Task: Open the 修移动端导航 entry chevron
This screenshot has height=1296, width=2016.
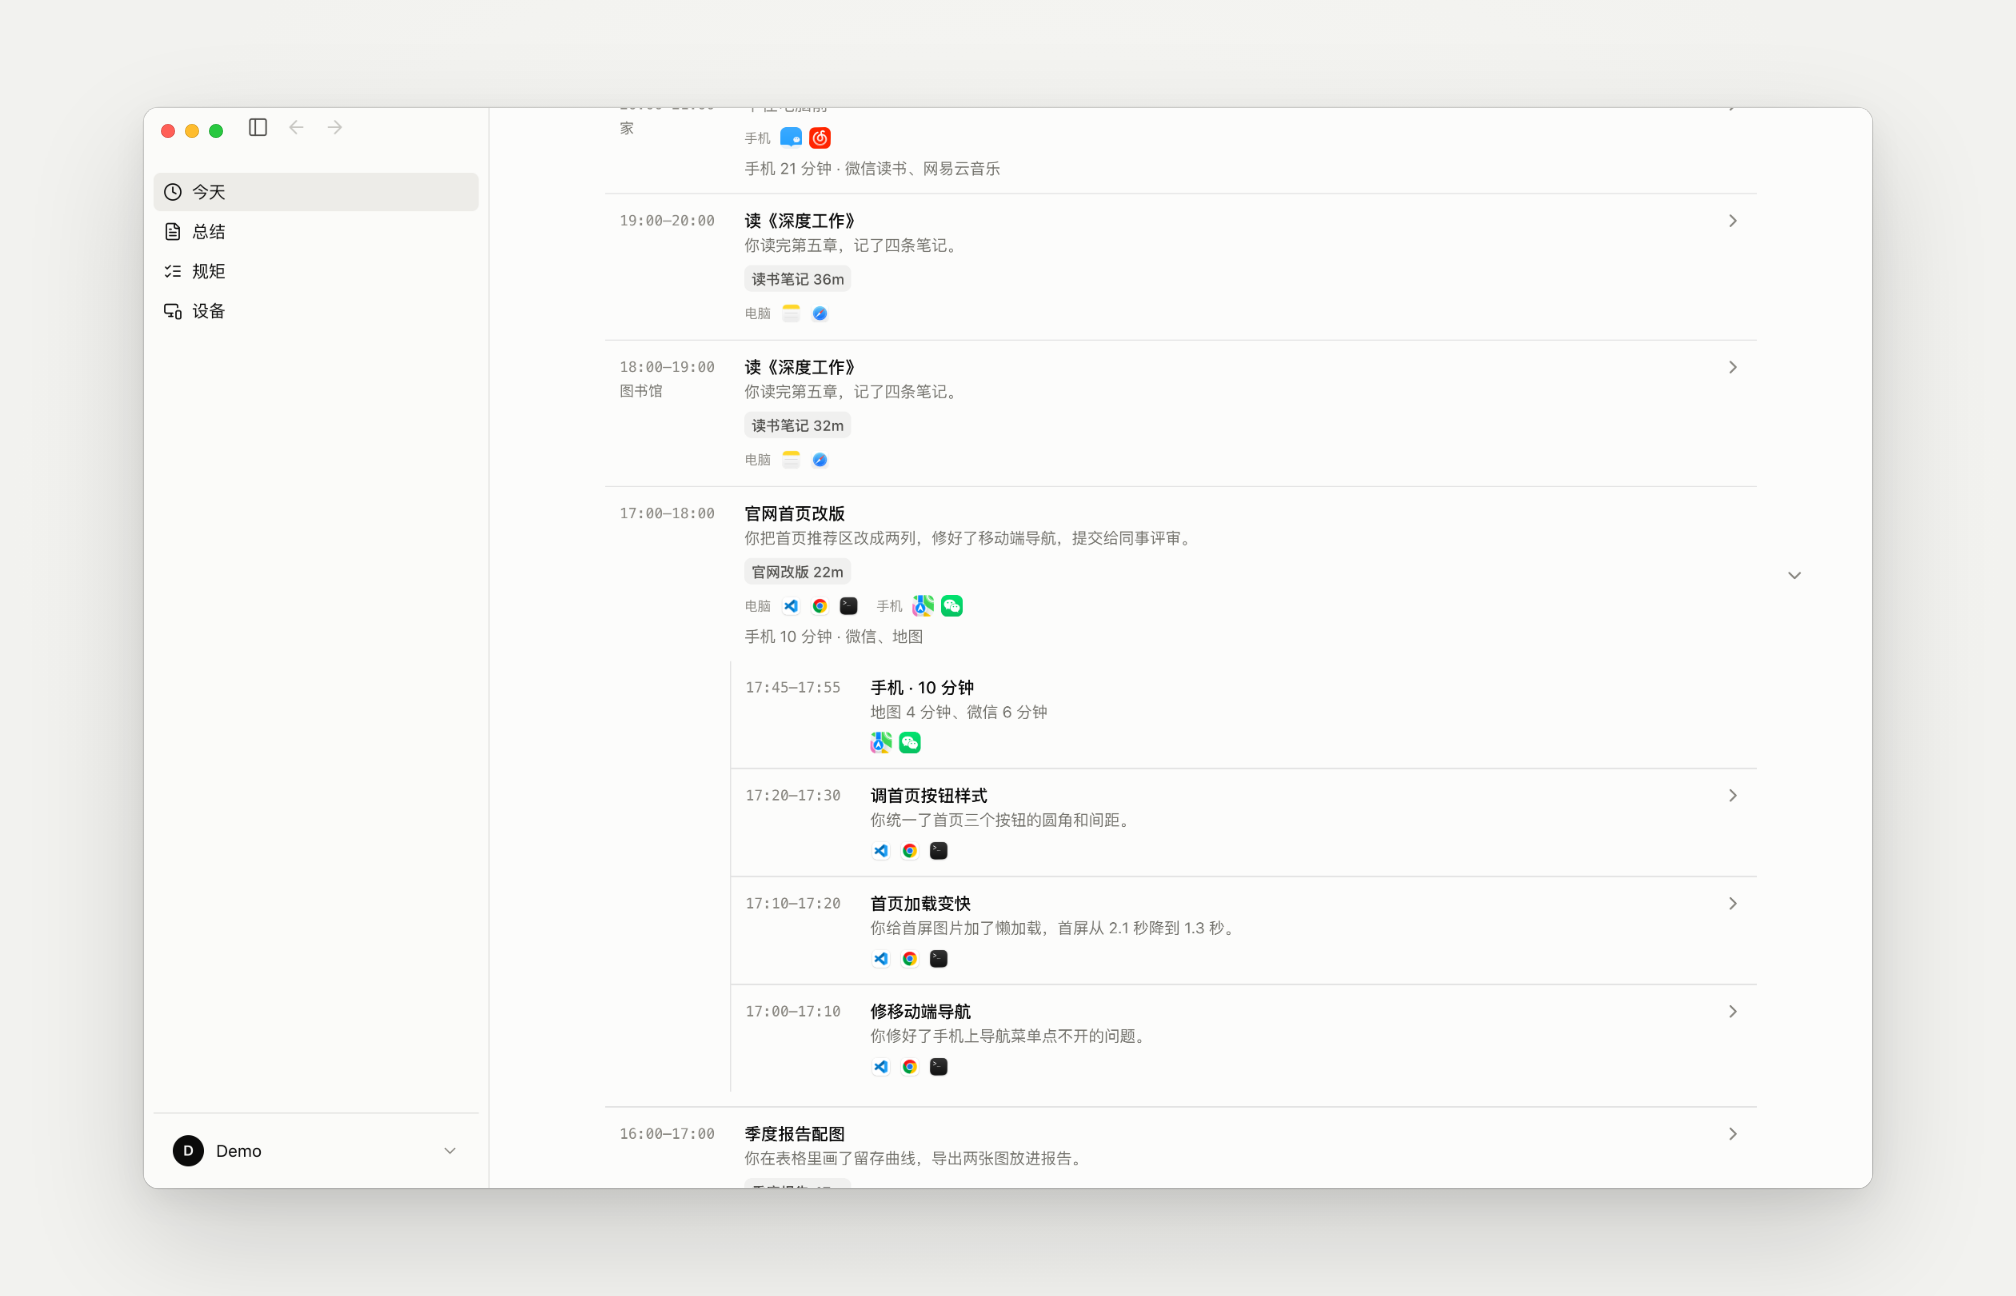Action: coord(1733,1012)
